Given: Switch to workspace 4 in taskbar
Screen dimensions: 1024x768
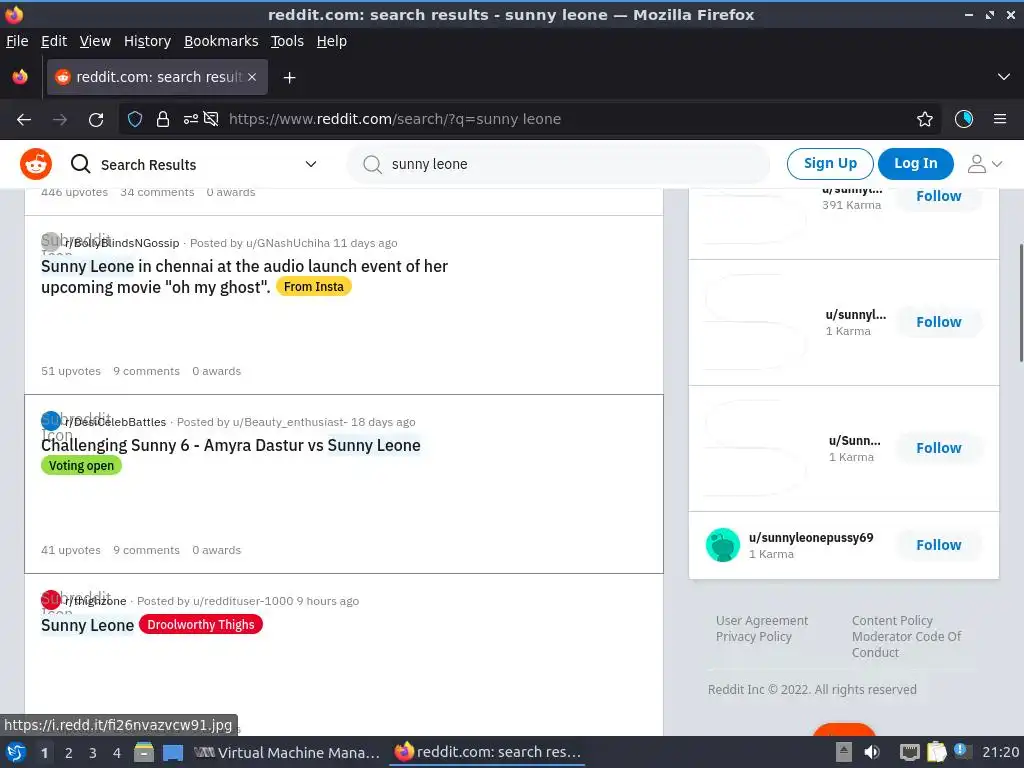Looking at the screenshot, I should 117,753.
